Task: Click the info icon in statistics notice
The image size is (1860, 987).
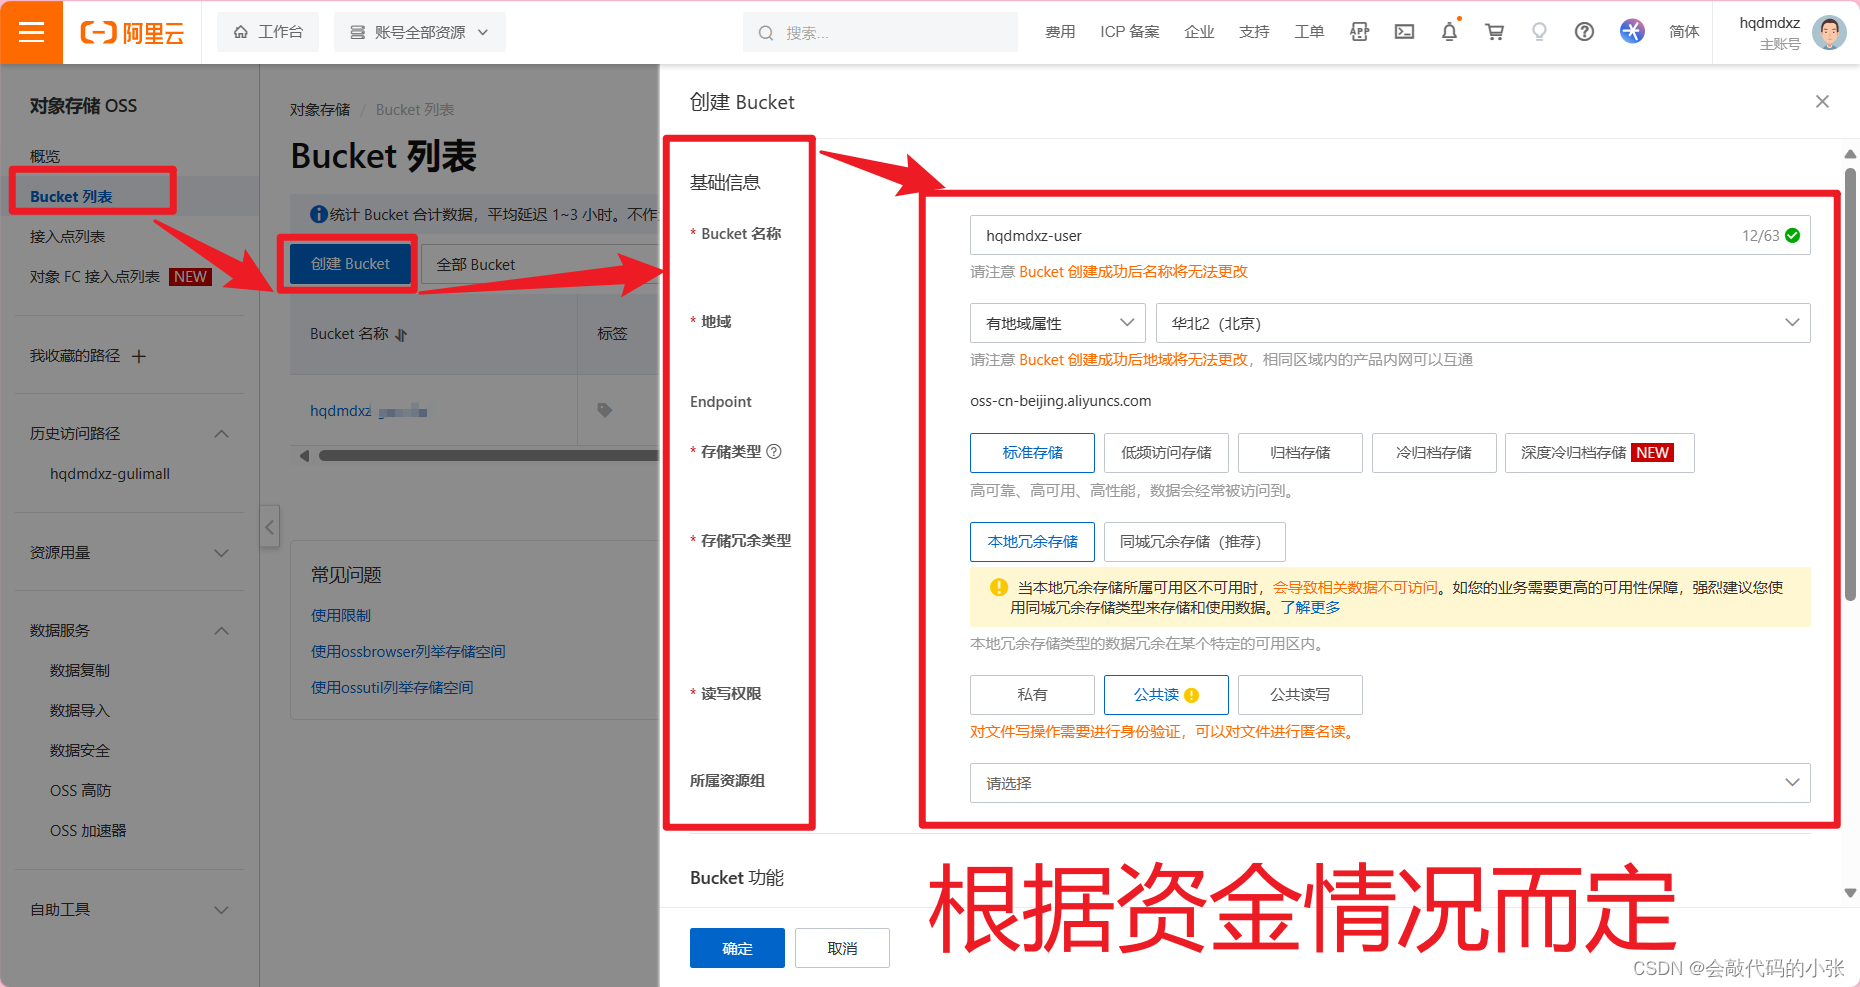Action: point(319,214)
